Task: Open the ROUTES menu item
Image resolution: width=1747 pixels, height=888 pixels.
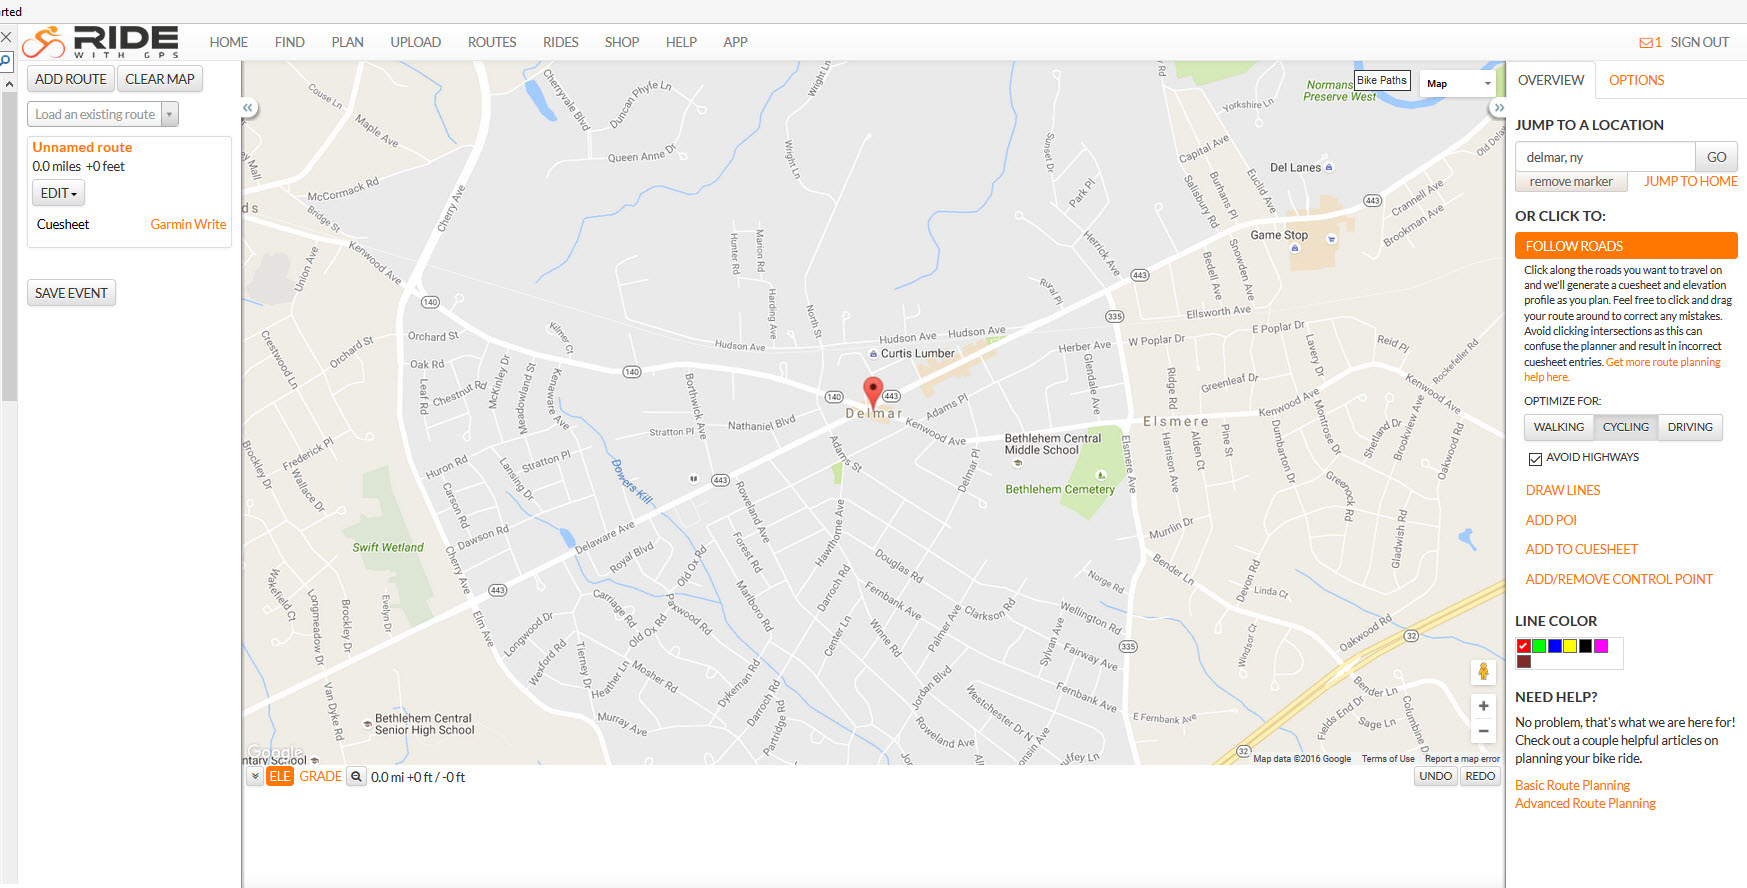Action: click(492, 42)
